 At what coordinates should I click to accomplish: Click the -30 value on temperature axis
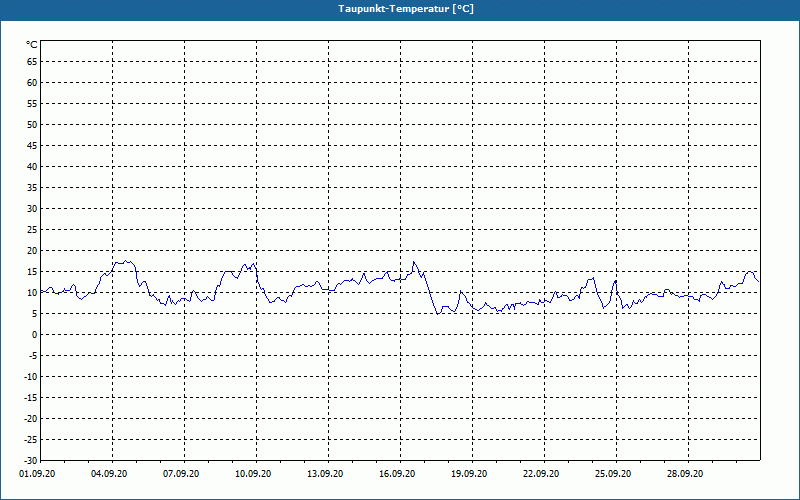coord(31,461)
